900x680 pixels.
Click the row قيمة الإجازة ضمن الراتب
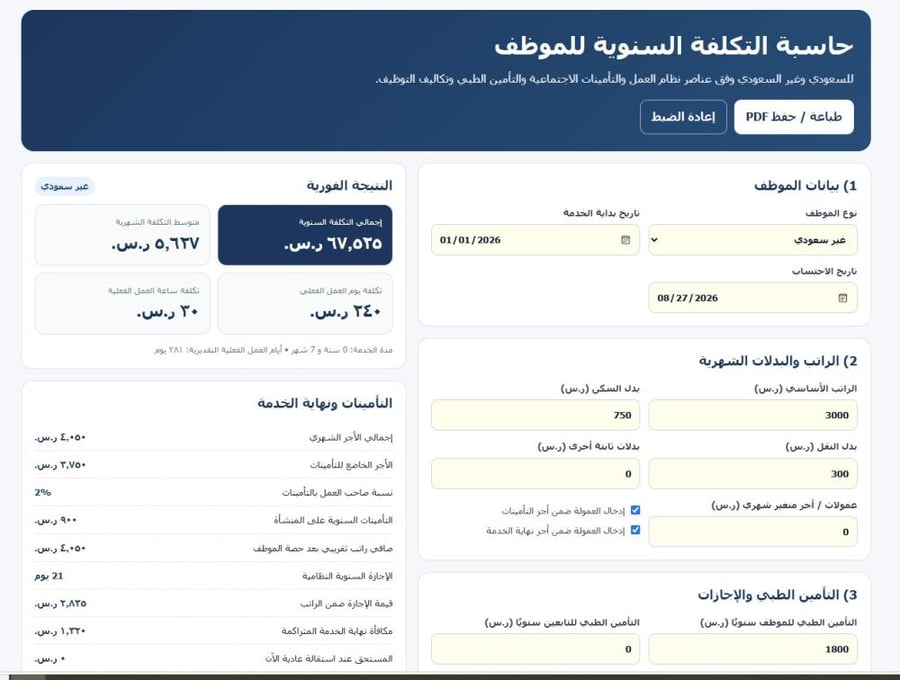pos(214,603)
